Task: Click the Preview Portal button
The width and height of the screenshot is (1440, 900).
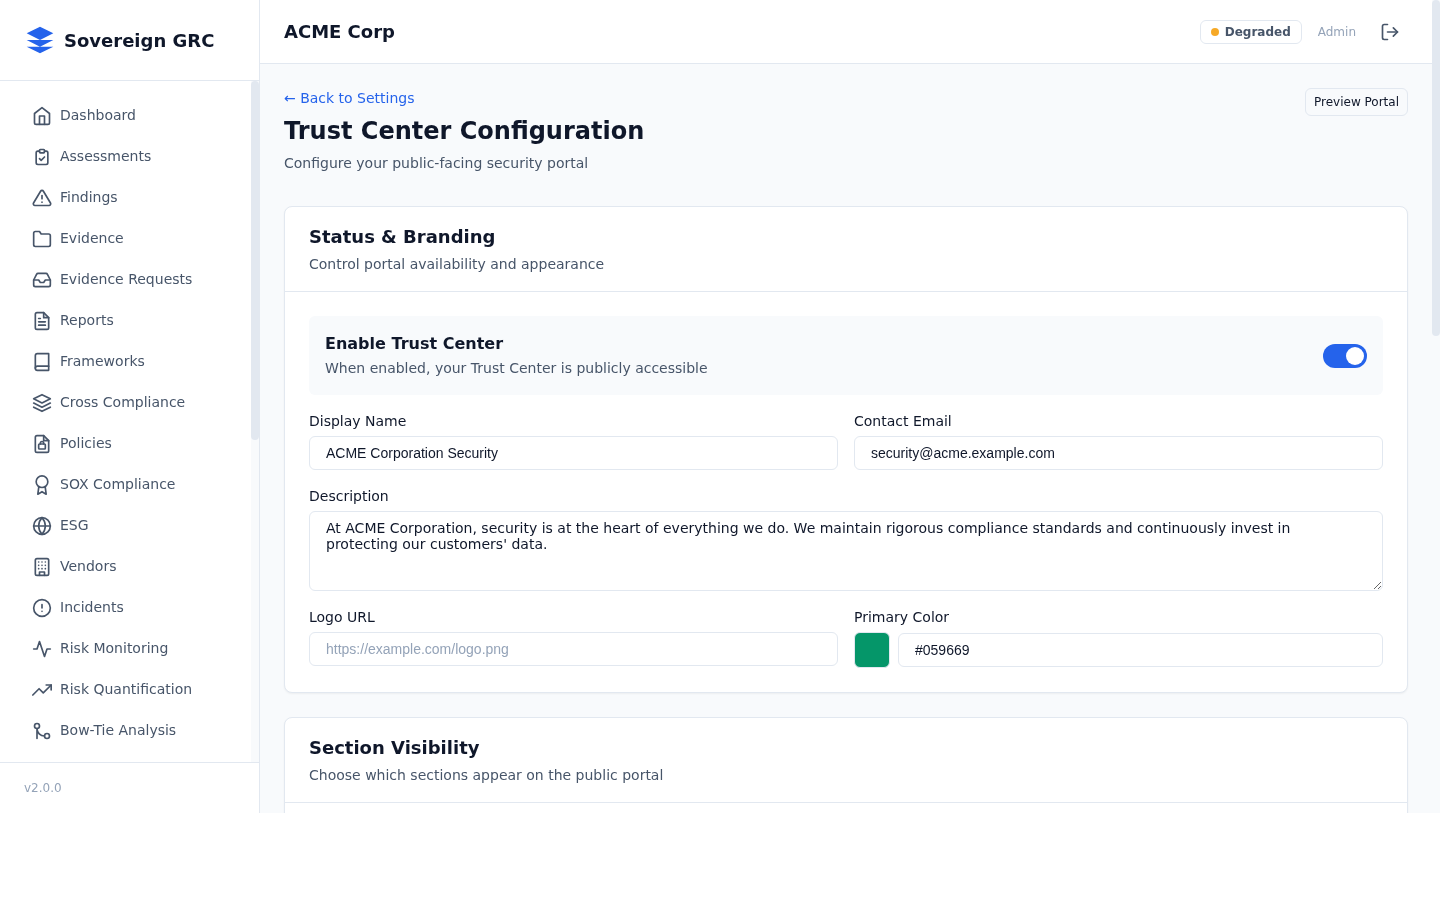Action: pyautogui.click(x=1356, y=101)
